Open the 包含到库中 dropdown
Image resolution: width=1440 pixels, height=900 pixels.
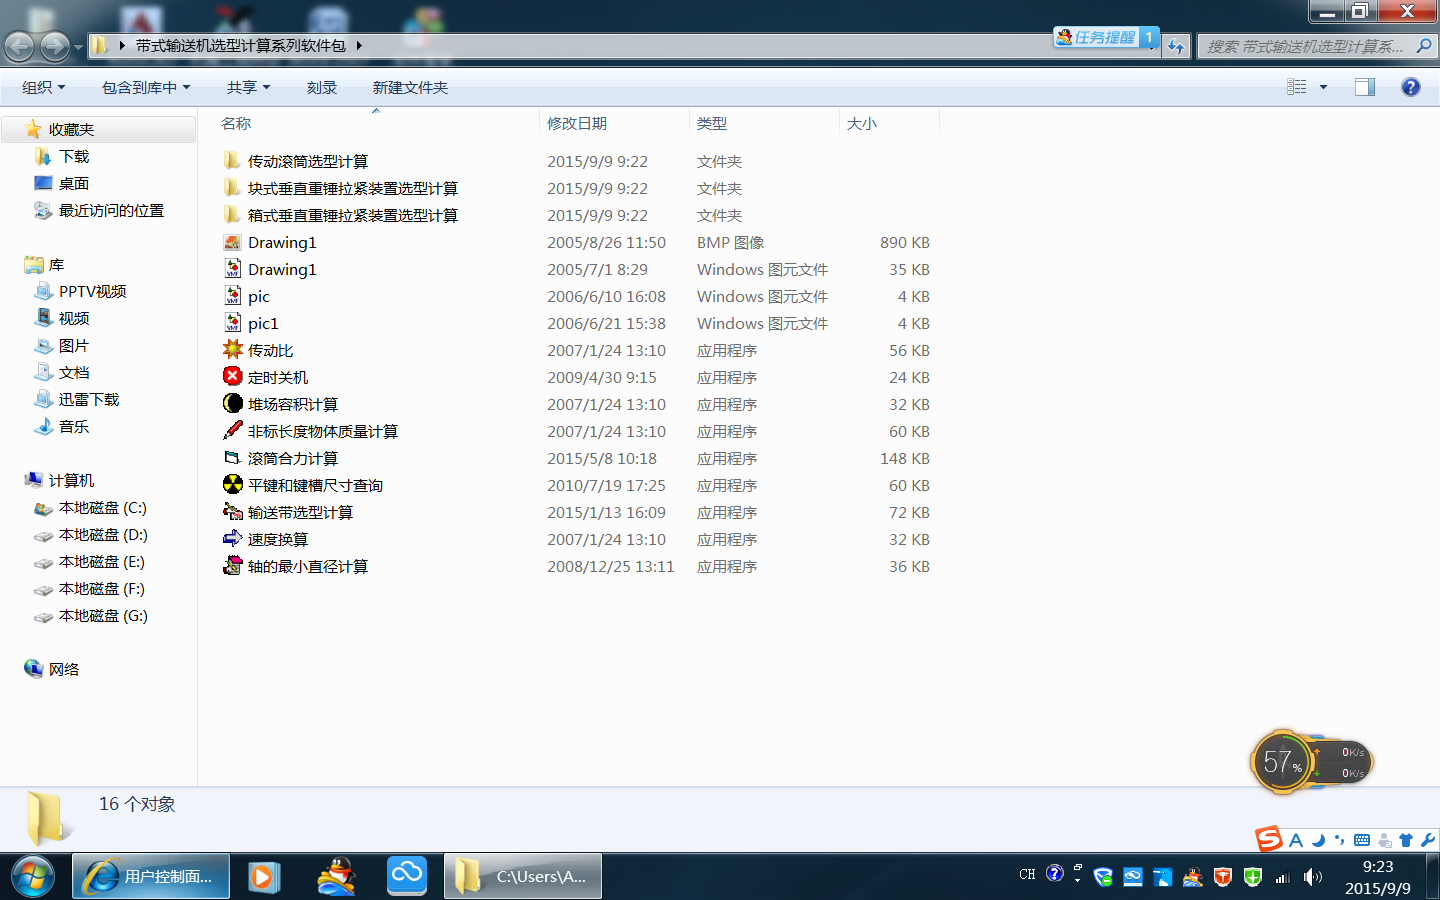click(146, 87)
